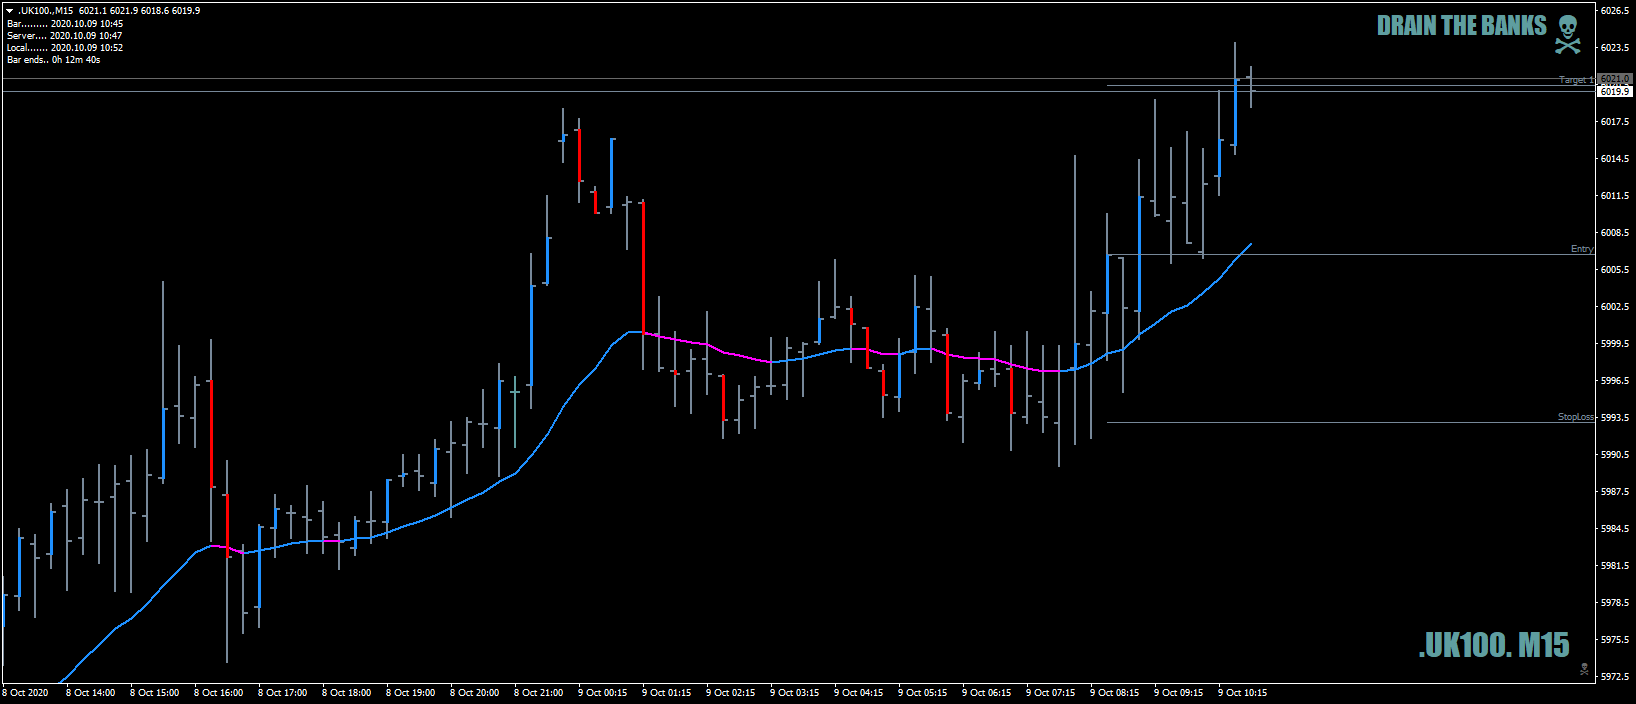
Task: Click the '8 Oct 20:00' time axis label
Action: (474, 692)
